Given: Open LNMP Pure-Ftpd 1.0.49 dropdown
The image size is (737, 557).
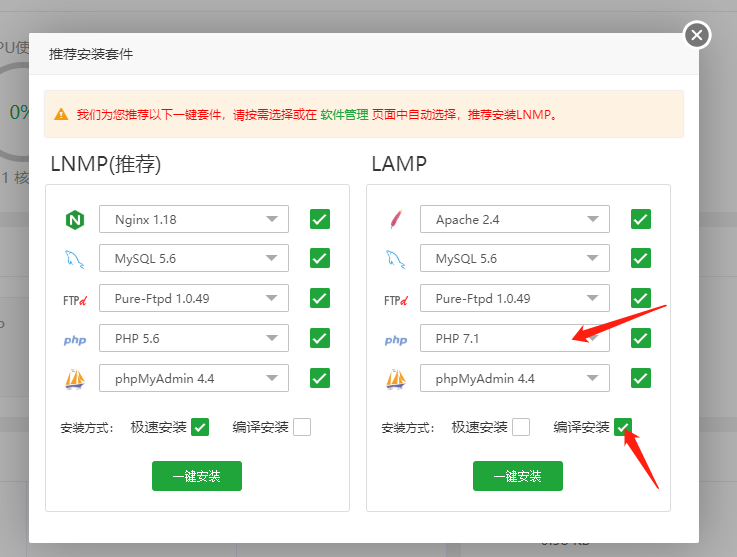Looking at the screenshot, I should click(194, 298).
